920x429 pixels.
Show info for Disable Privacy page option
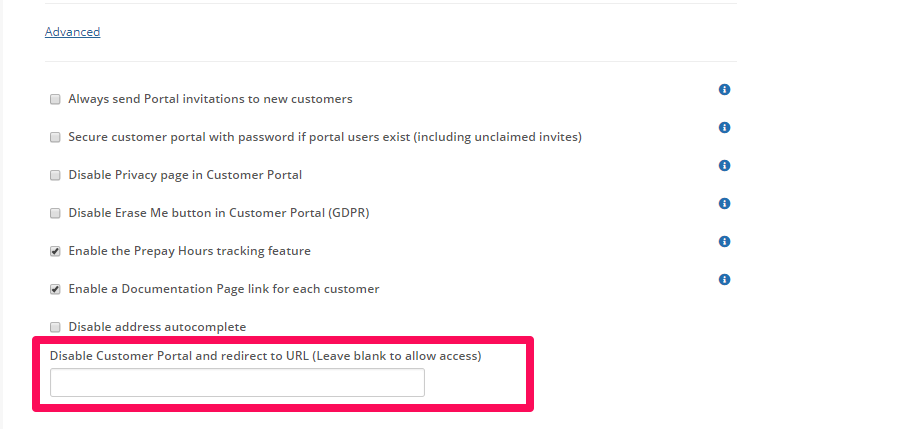pos(724,166)
